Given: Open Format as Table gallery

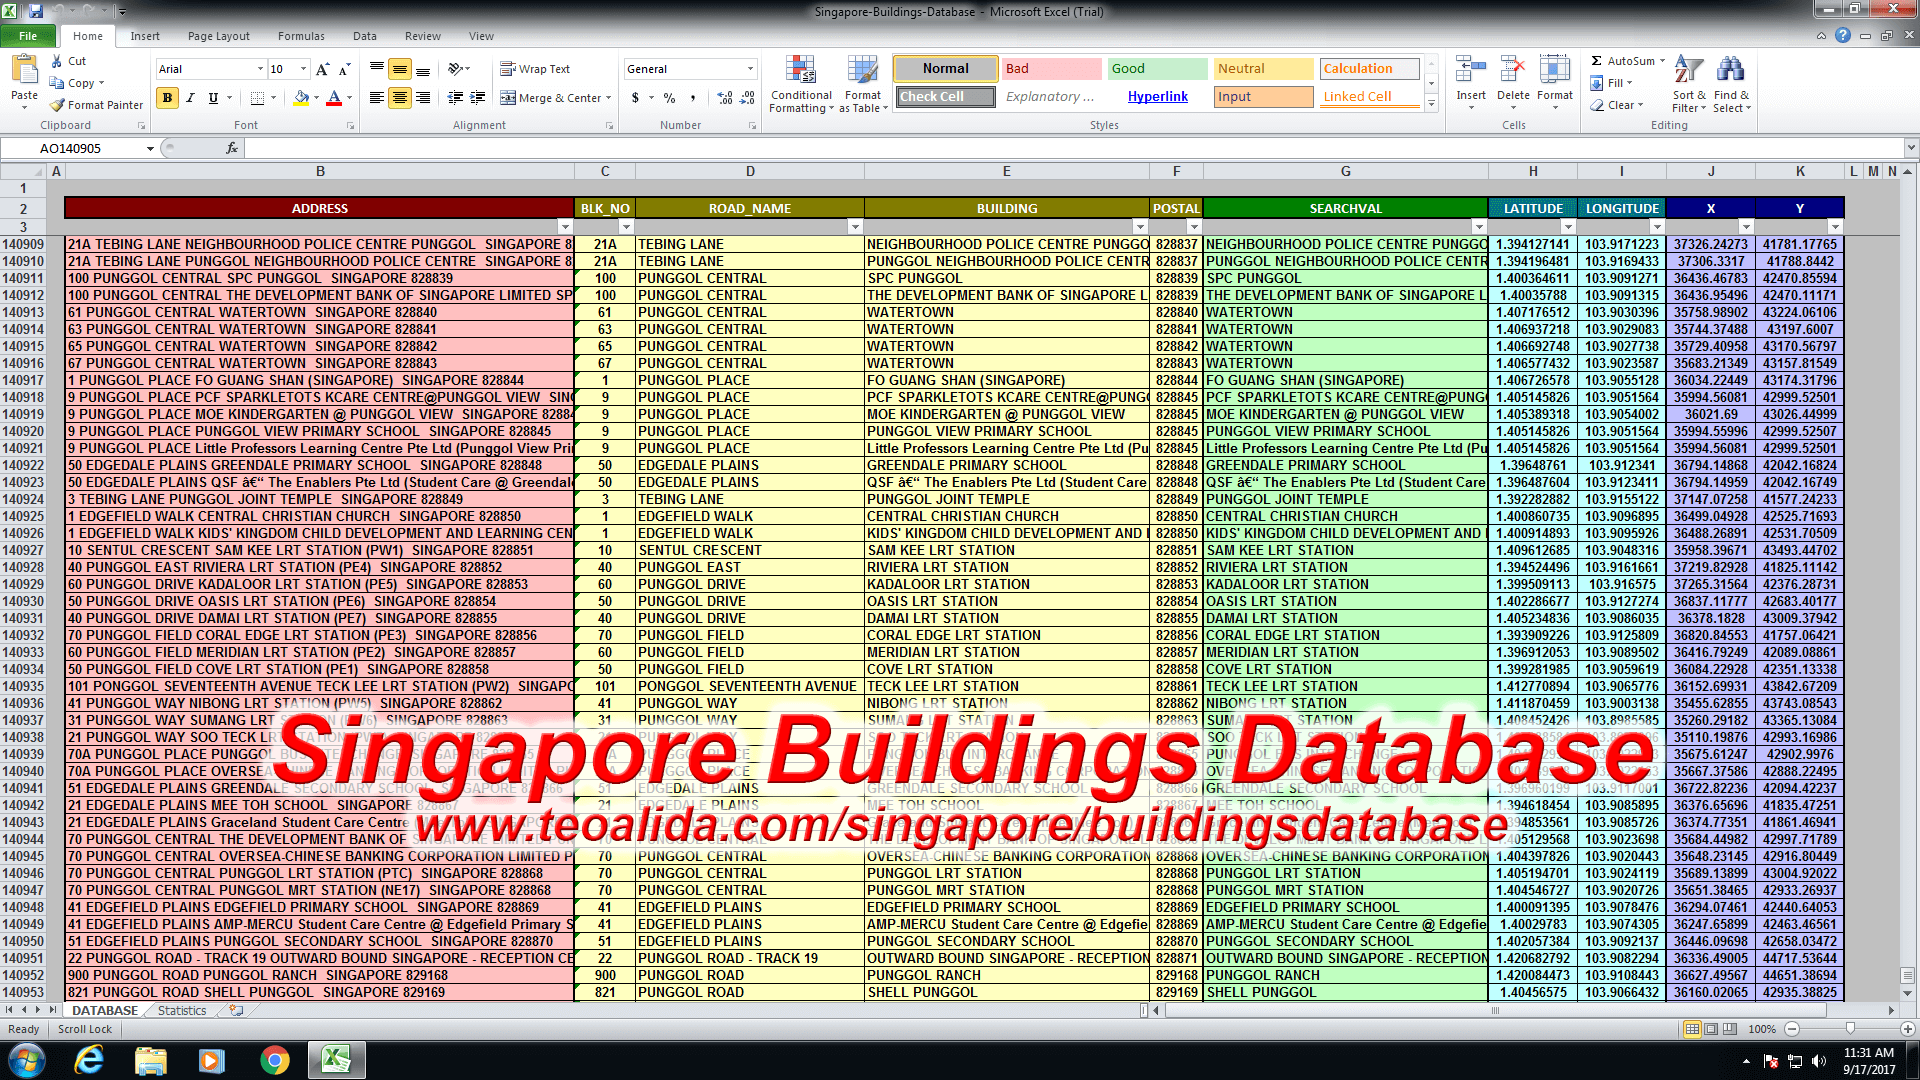Looking at the screenshot, I should [x=863, y=84].
